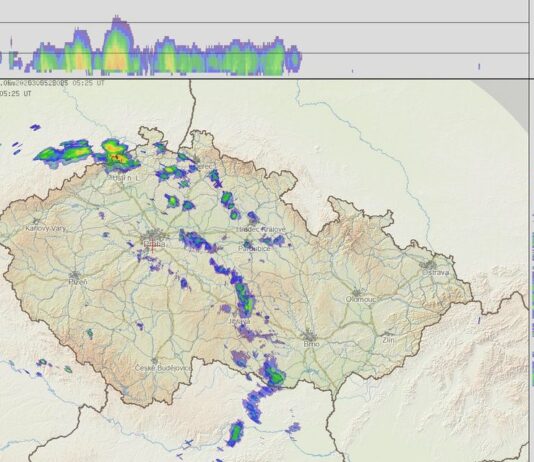Click the echo cluster east of Praha
Screen dimensions: 534x462
[x=197, y=241]
